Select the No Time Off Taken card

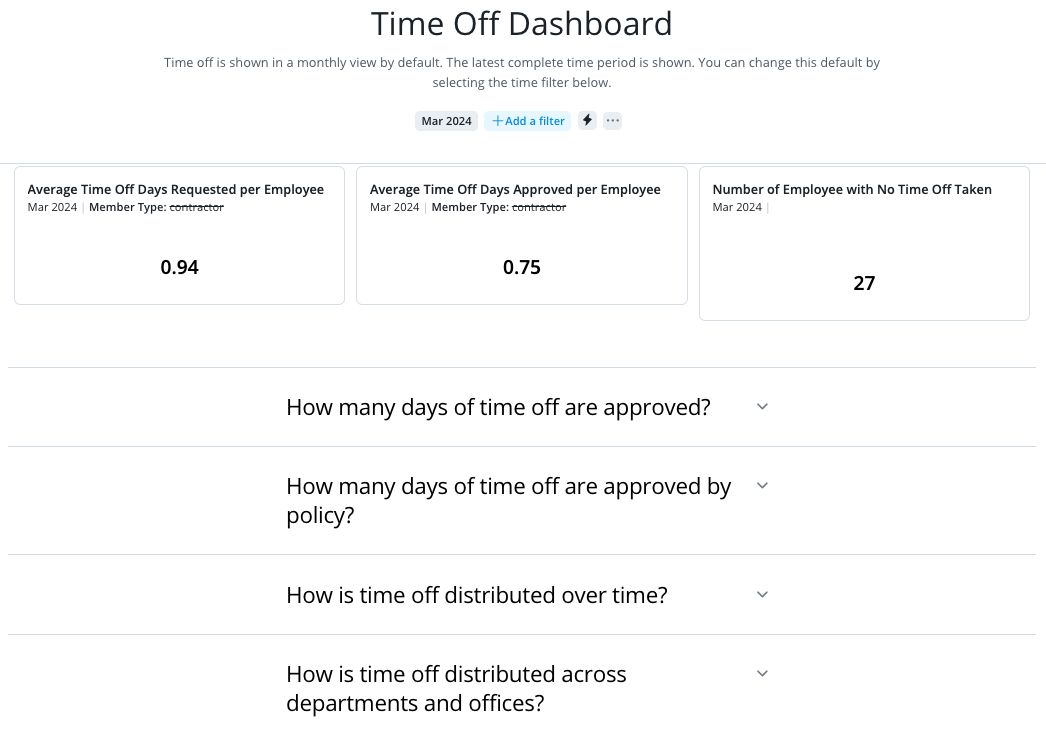[x=865, y=243]
